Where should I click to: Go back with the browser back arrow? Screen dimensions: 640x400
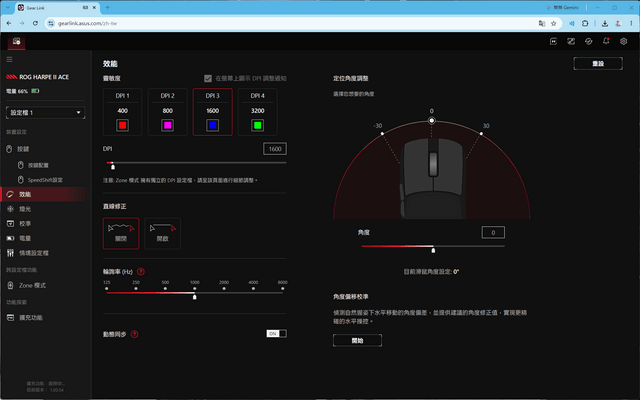(x=9, y=23)
